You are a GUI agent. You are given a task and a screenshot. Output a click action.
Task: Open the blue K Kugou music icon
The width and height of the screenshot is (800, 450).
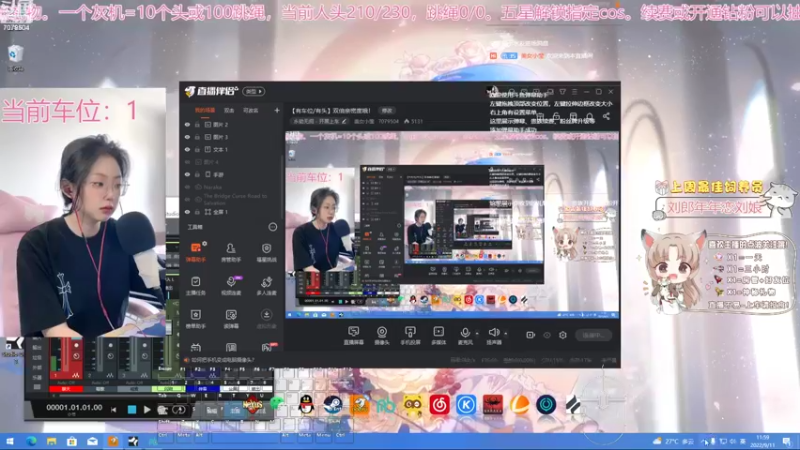coord(466,405)
